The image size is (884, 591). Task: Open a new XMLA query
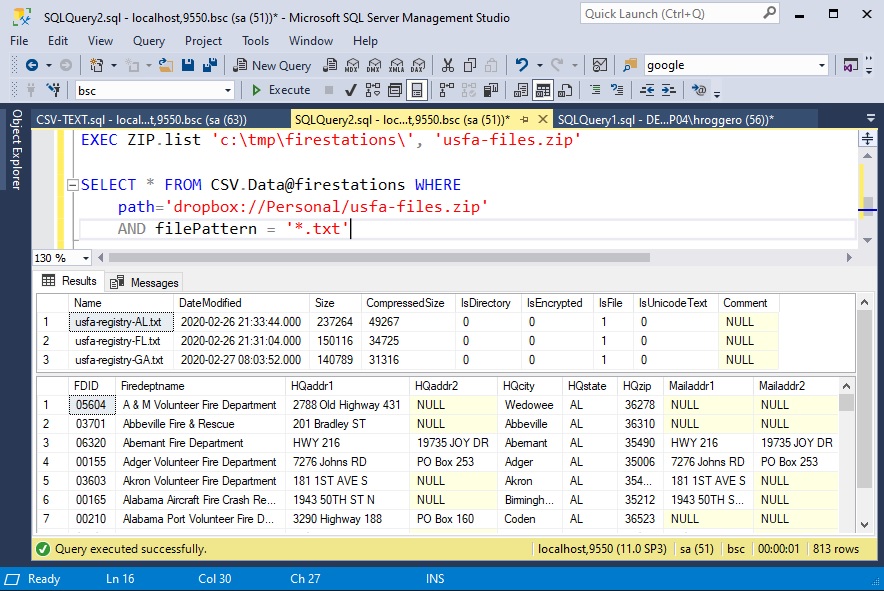tap(396, 65)
